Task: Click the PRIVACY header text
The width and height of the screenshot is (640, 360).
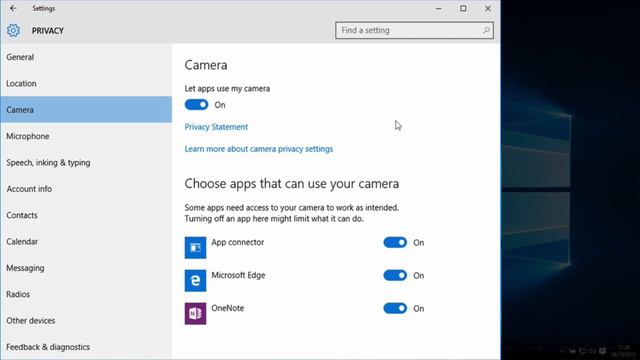Action: (x=48, y=31)
